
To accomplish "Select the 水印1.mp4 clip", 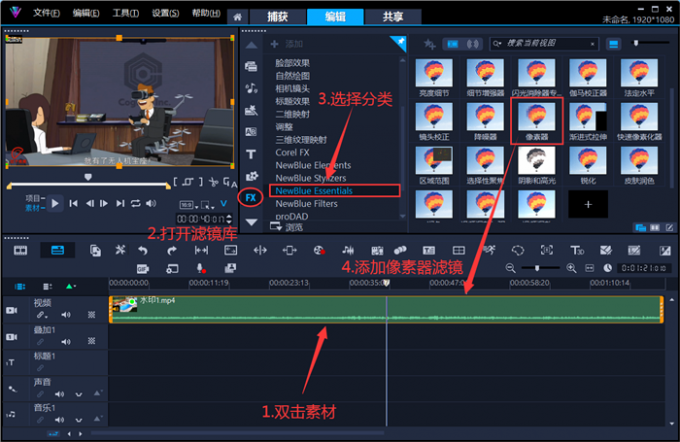I will pos(386,309).
